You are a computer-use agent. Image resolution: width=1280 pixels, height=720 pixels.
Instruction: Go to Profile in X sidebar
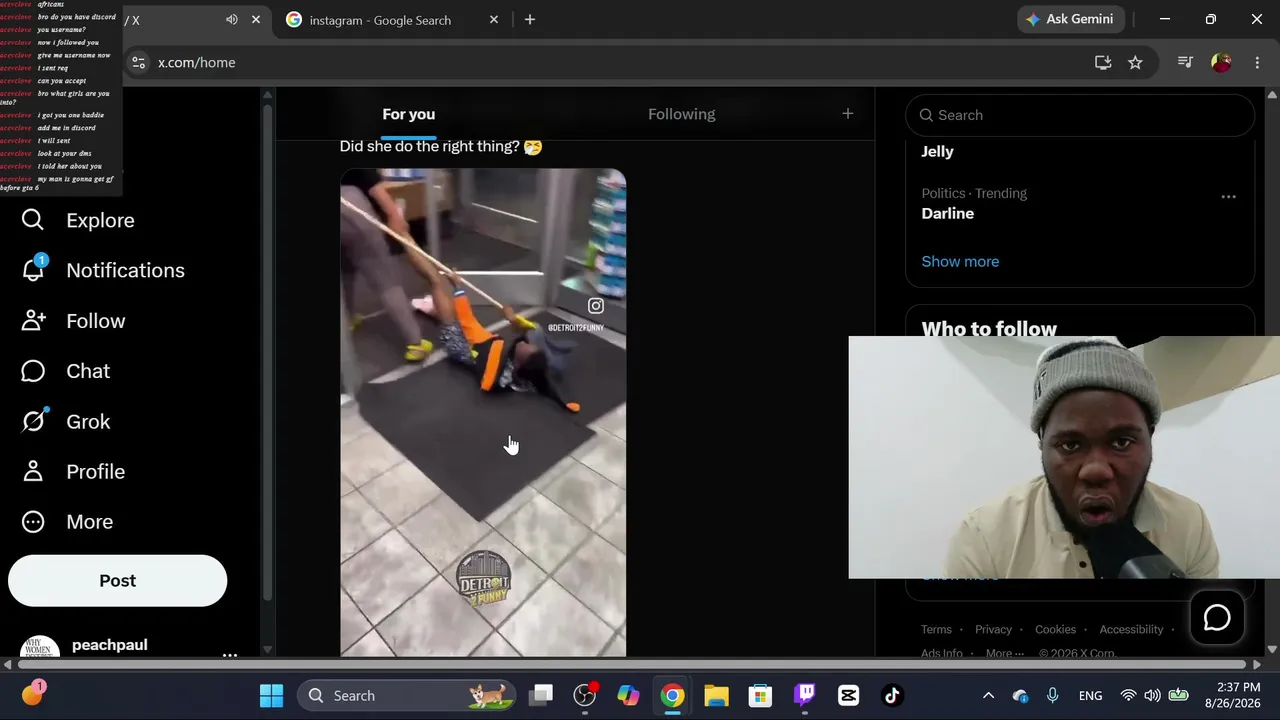tap(73, 472)
